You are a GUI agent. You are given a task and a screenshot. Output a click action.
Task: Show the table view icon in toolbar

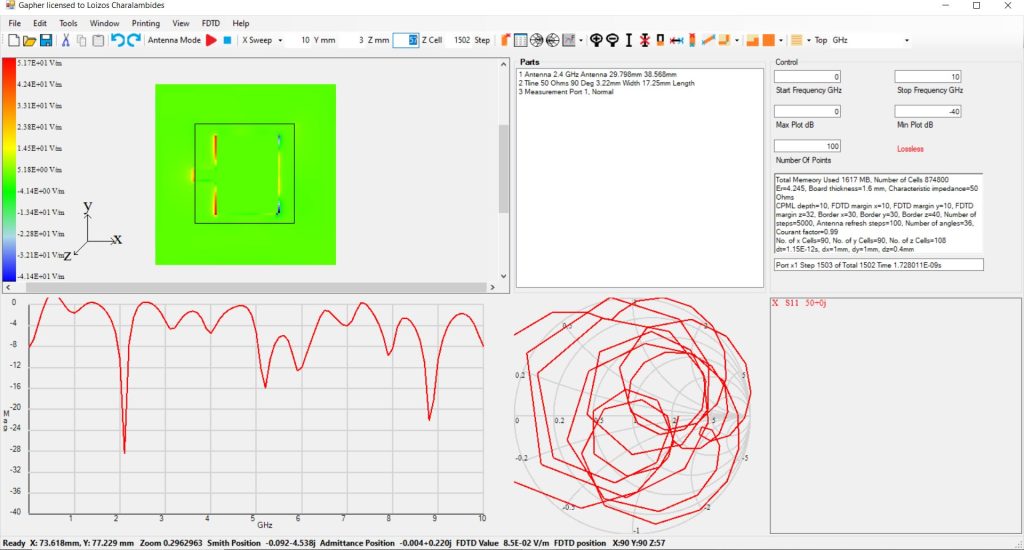tap(520, 40)
